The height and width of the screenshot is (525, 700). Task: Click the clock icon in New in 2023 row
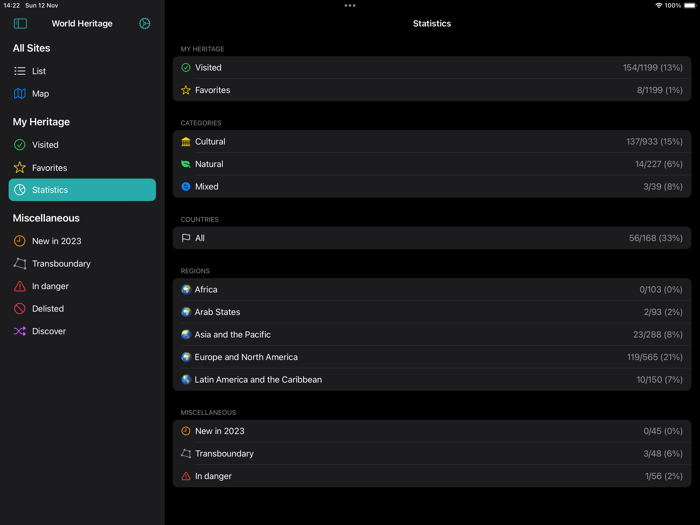pyautogui.click(x=186, y=431)
